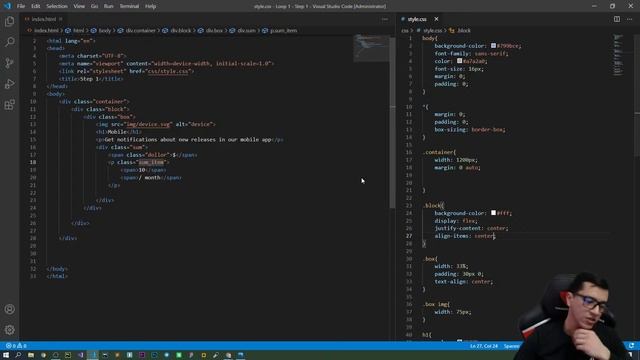Open the Windows Start menu
640x360 pixels.
[6, 355]
